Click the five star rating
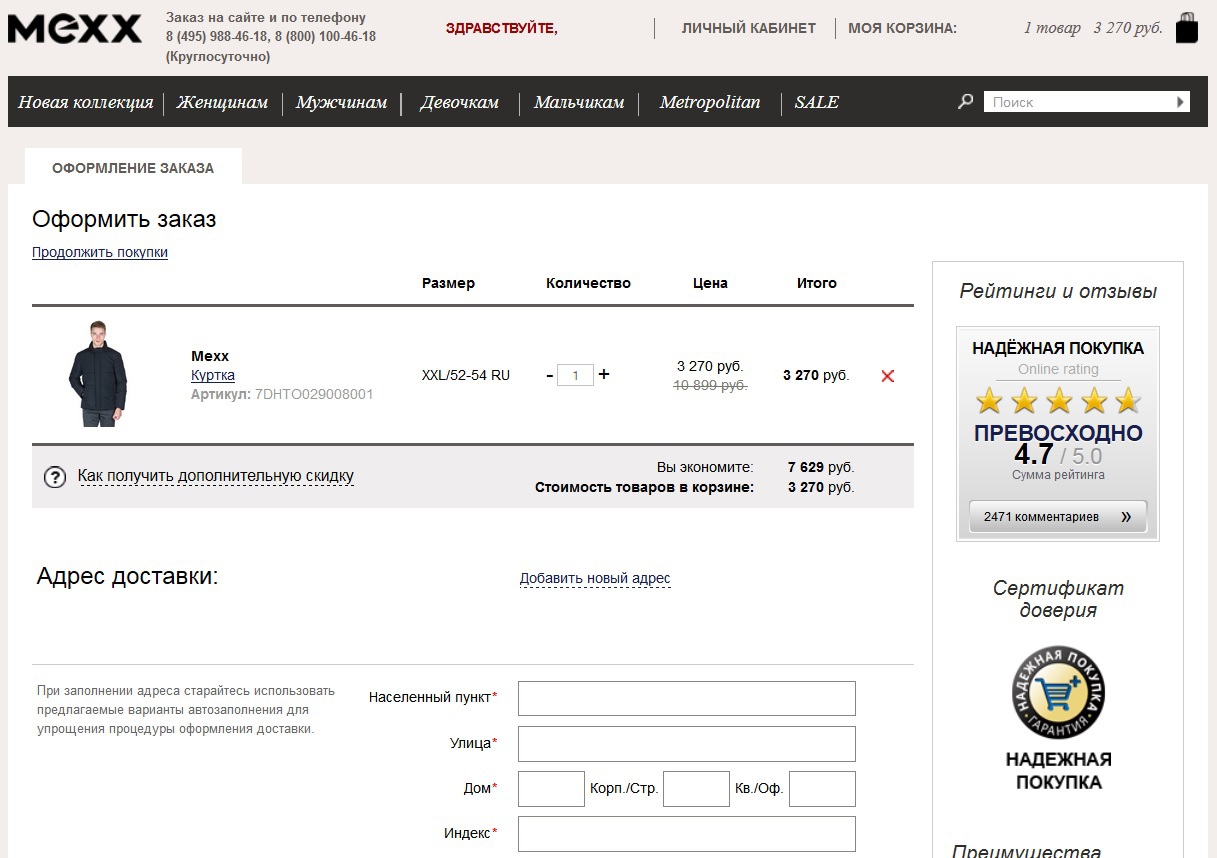The width and height of the screenshot is (1217, 858). pyautogui.click(x=1058, y=401)
